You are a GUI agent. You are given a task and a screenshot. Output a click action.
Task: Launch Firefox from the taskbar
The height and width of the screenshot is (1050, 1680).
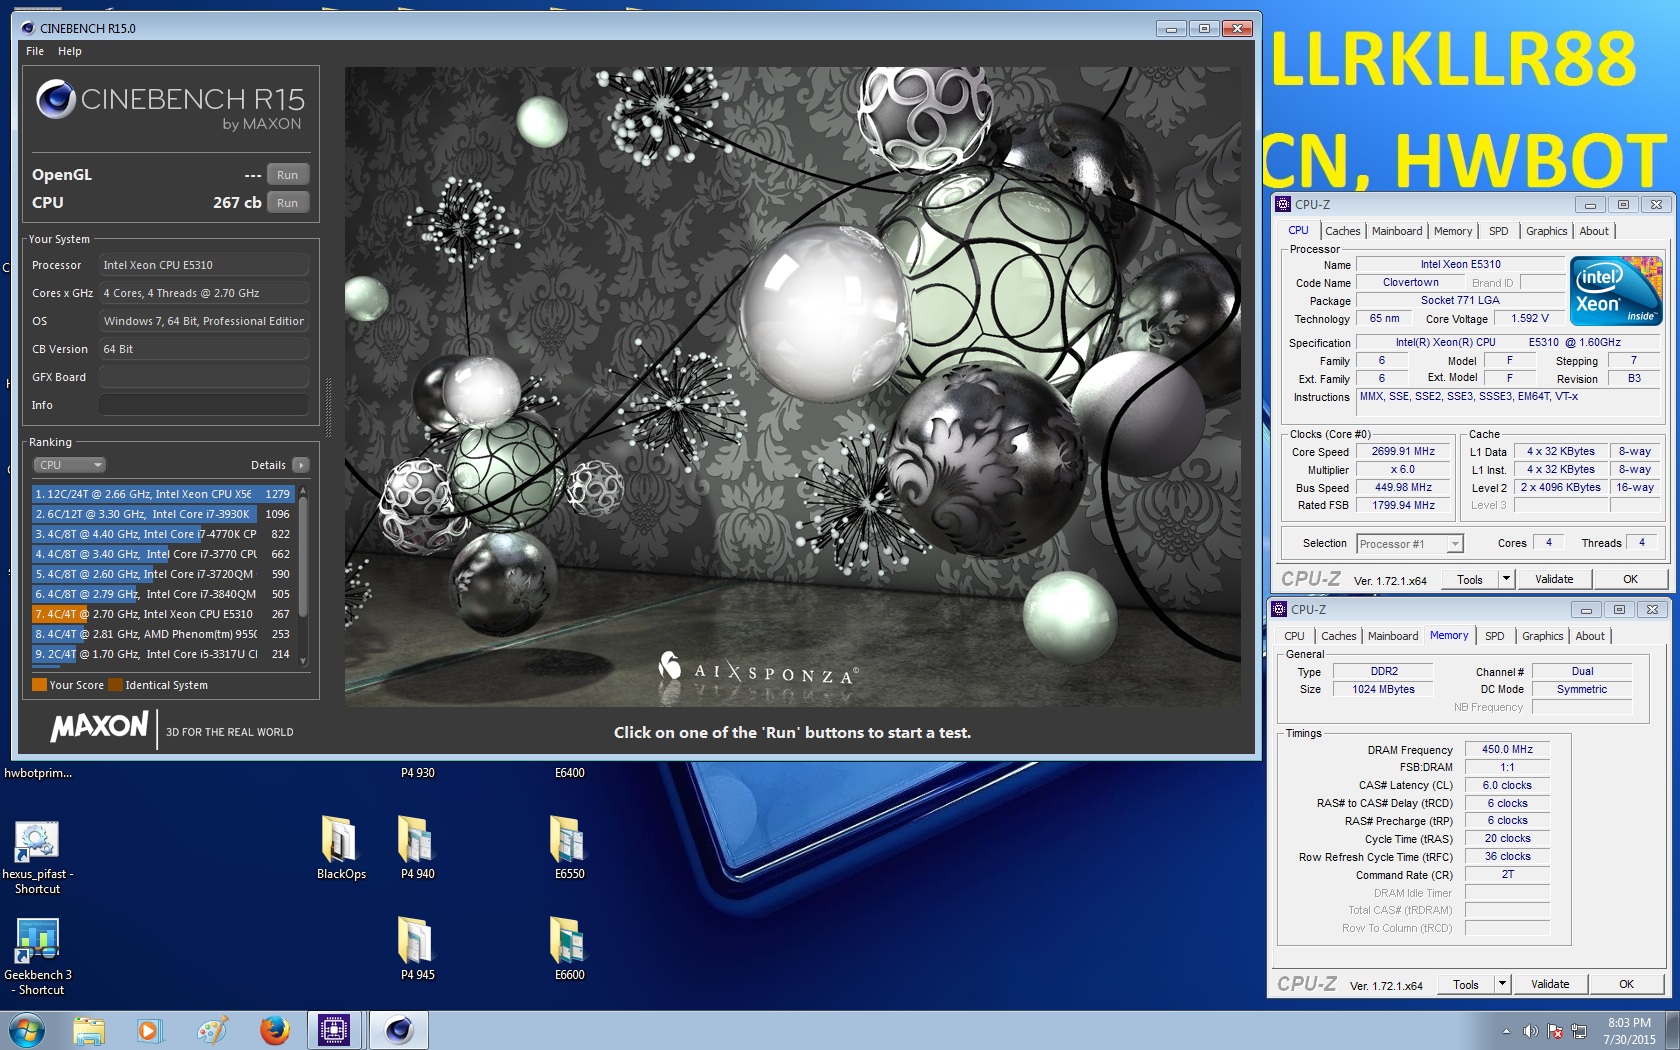tap(274, 1030)
